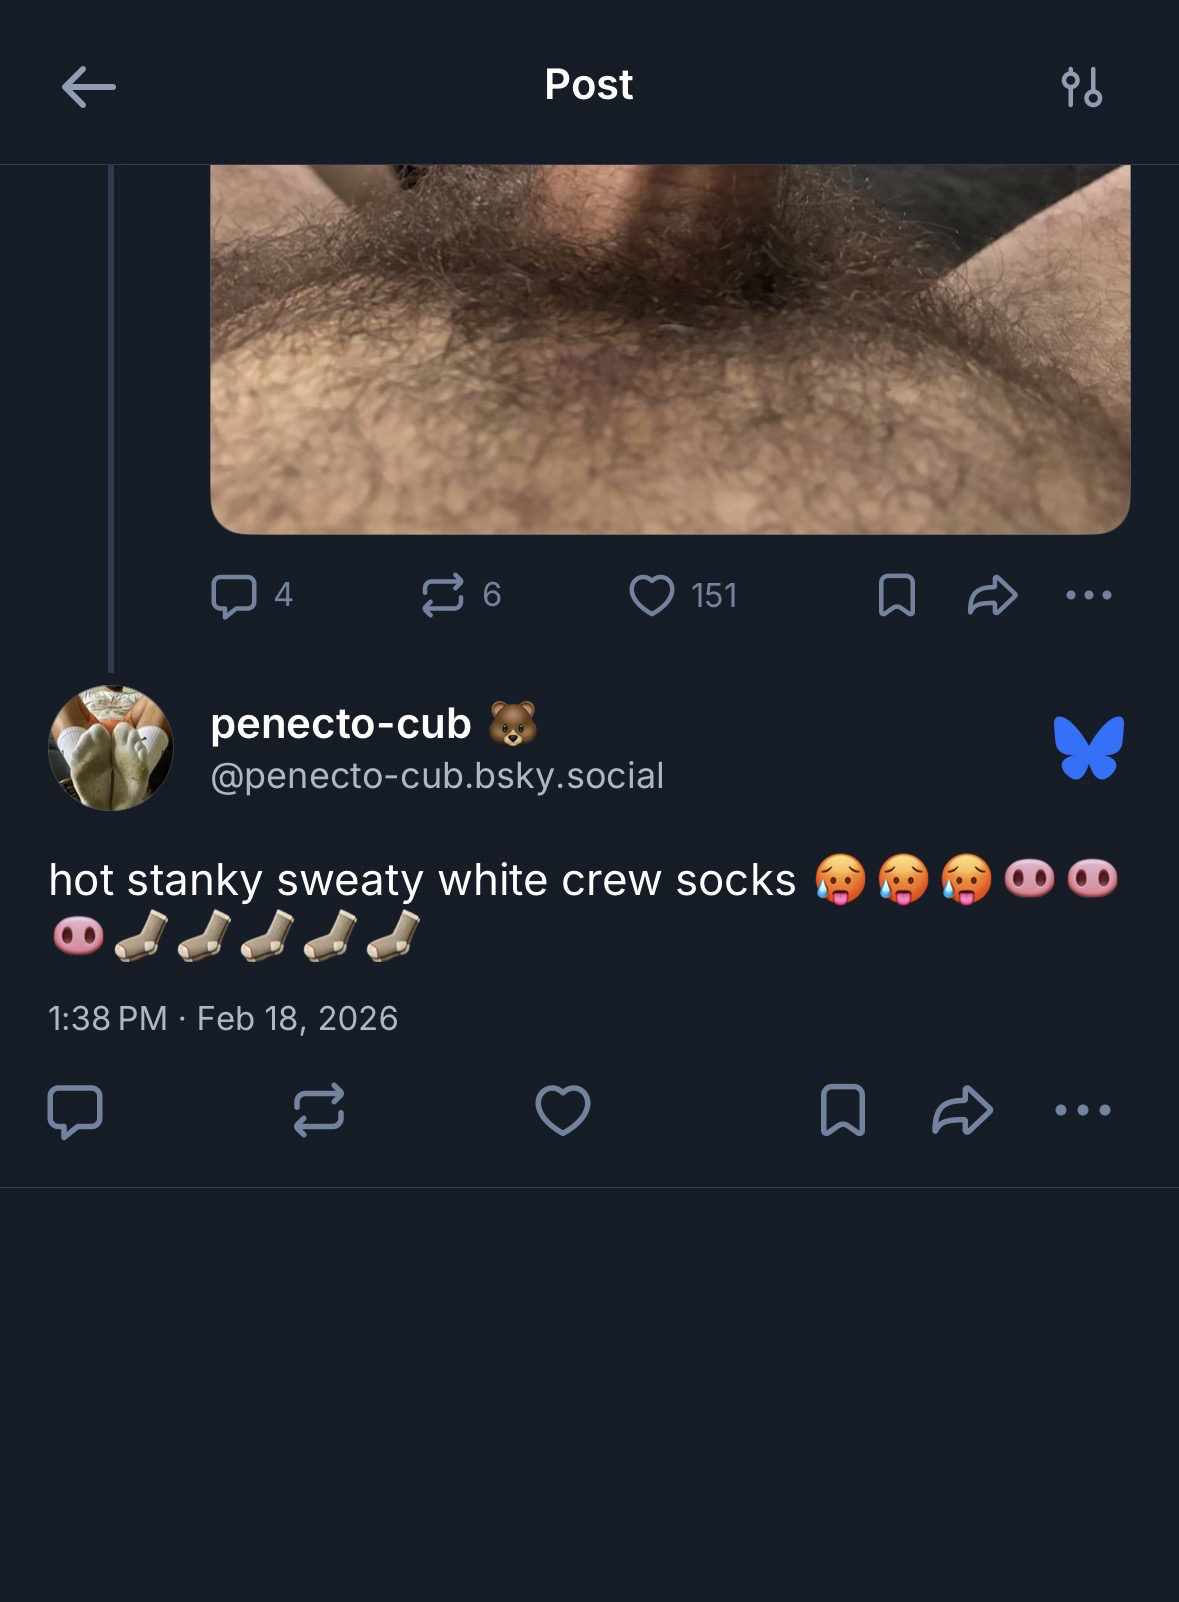
Task: Bookmark the parent post above
Action: coord(896,595)
